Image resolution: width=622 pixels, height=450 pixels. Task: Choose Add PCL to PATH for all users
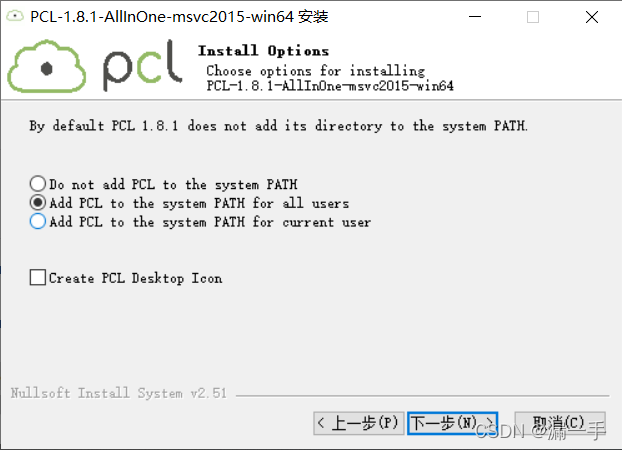click(38, 203)
